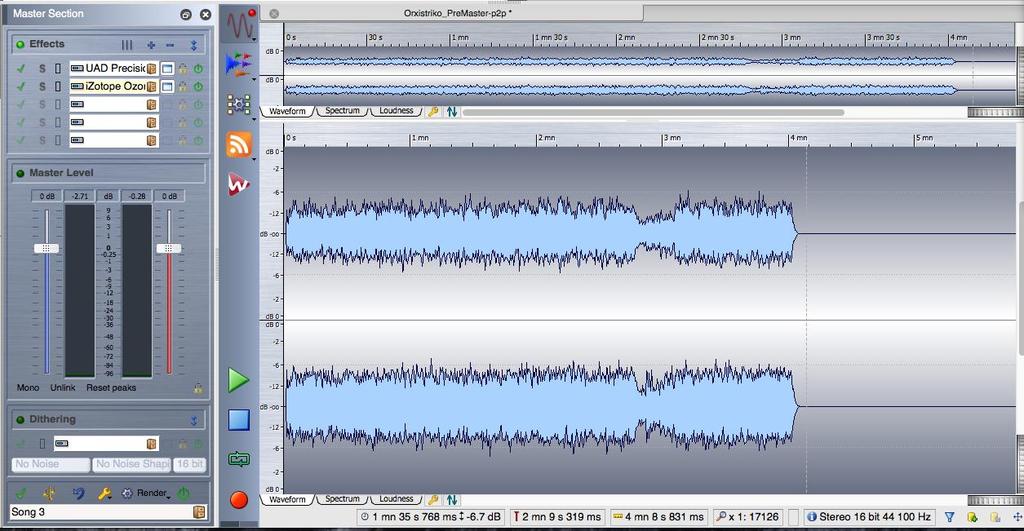Click sync arrows icon beside lower Loudness tab

click(451, 500)
